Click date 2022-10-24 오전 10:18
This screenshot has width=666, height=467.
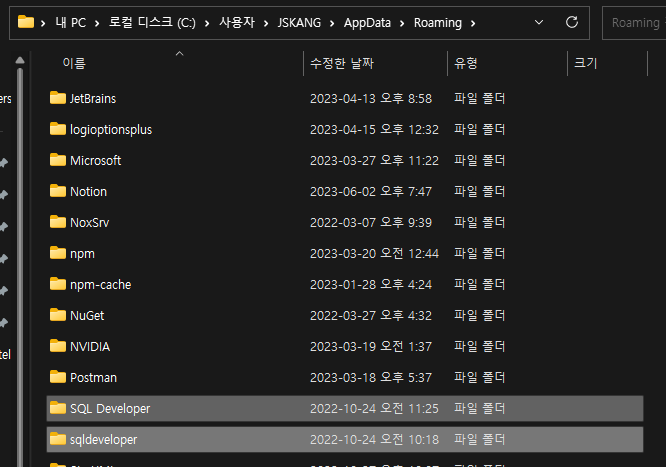point(374,440)
